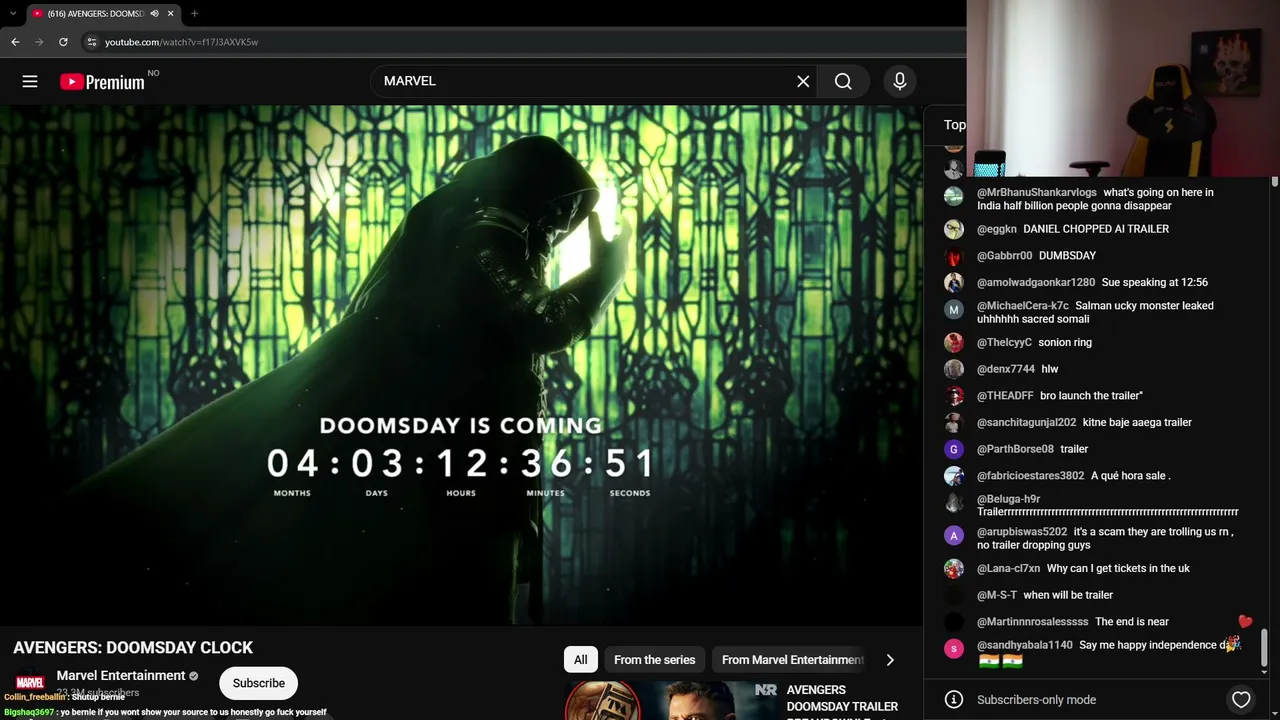Viewport: 1280px width, 720px height.
Task: Click the avatar beside @Lana-cl7xn's message
Action: (954, 569)
